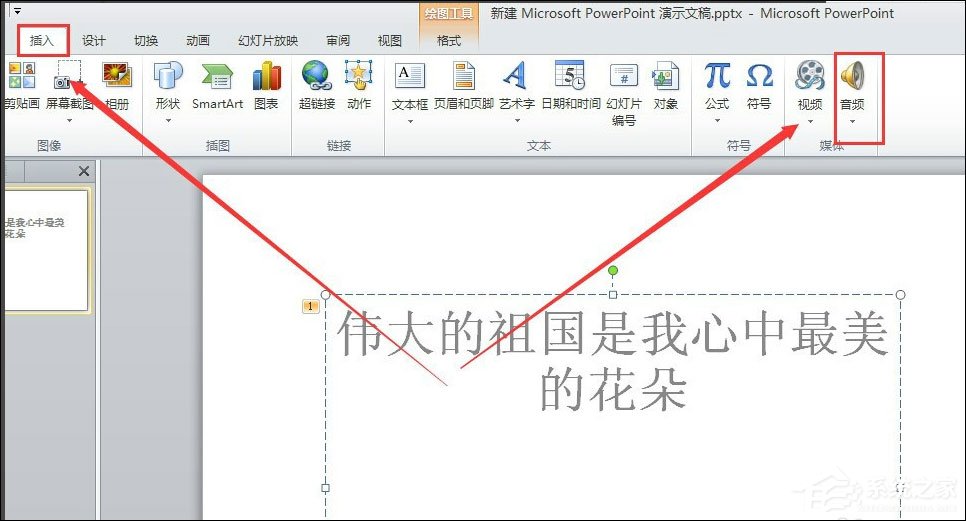
Task: Open the WordArt (艺术字) dropdown
Action: (516, 120)
